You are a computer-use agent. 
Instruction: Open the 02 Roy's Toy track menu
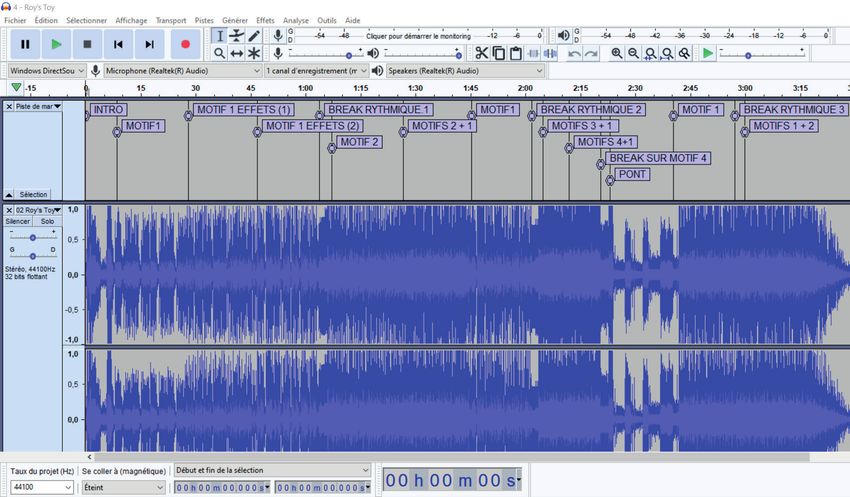pyautogui.click(x=40, y=210)
